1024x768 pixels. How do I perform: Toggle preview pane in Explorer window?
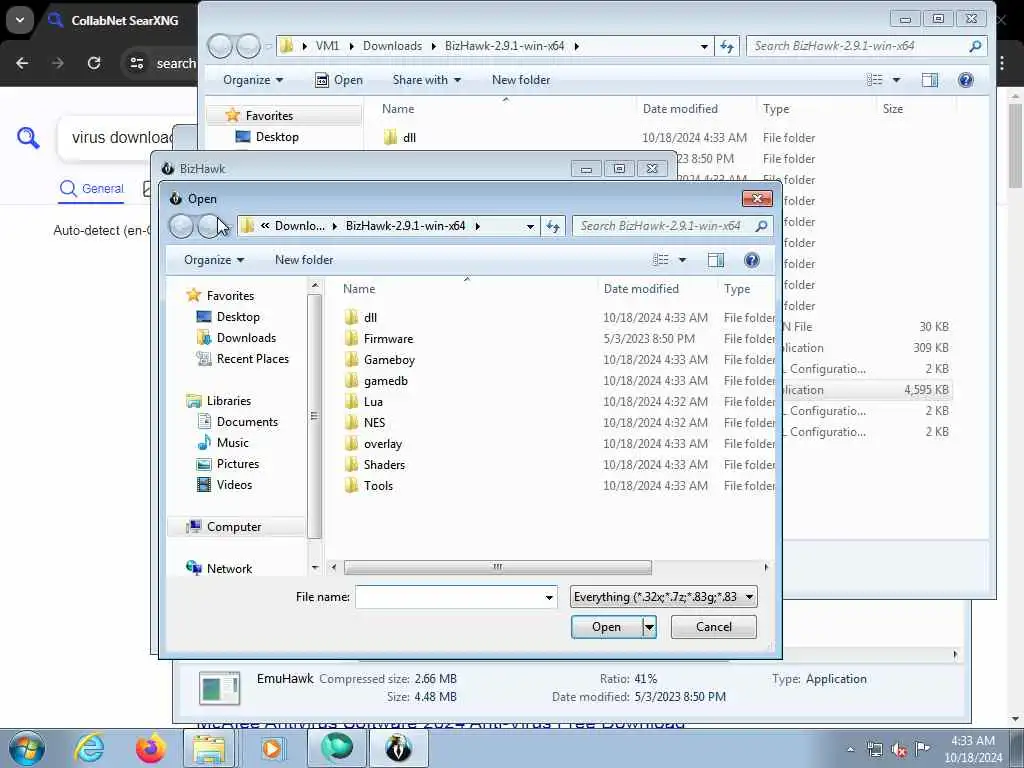coord(929,80)
